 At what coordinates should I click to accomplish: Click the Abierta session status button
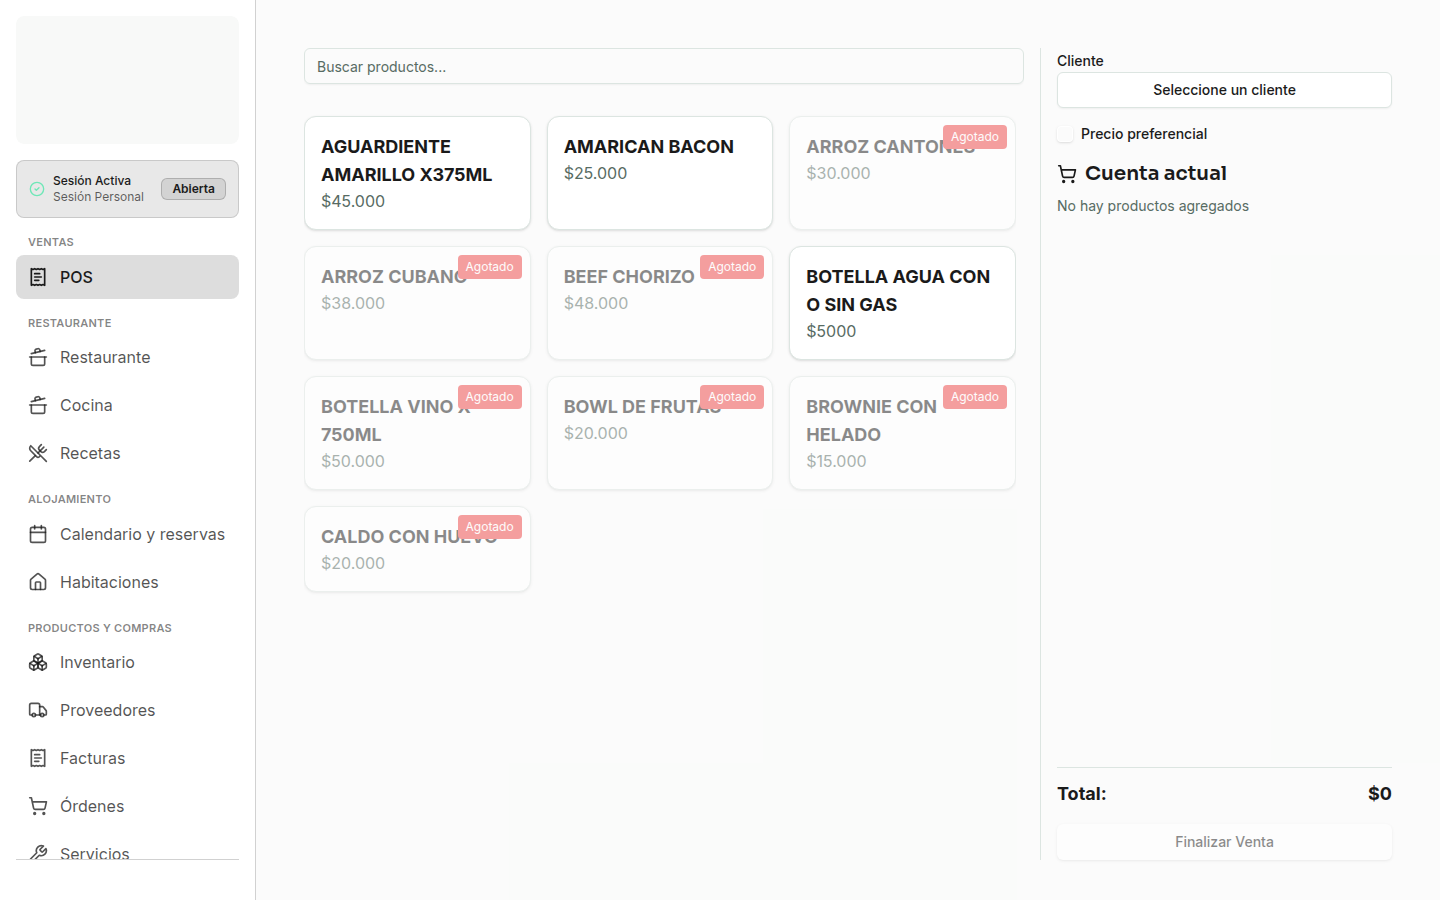tap(193, 189)
